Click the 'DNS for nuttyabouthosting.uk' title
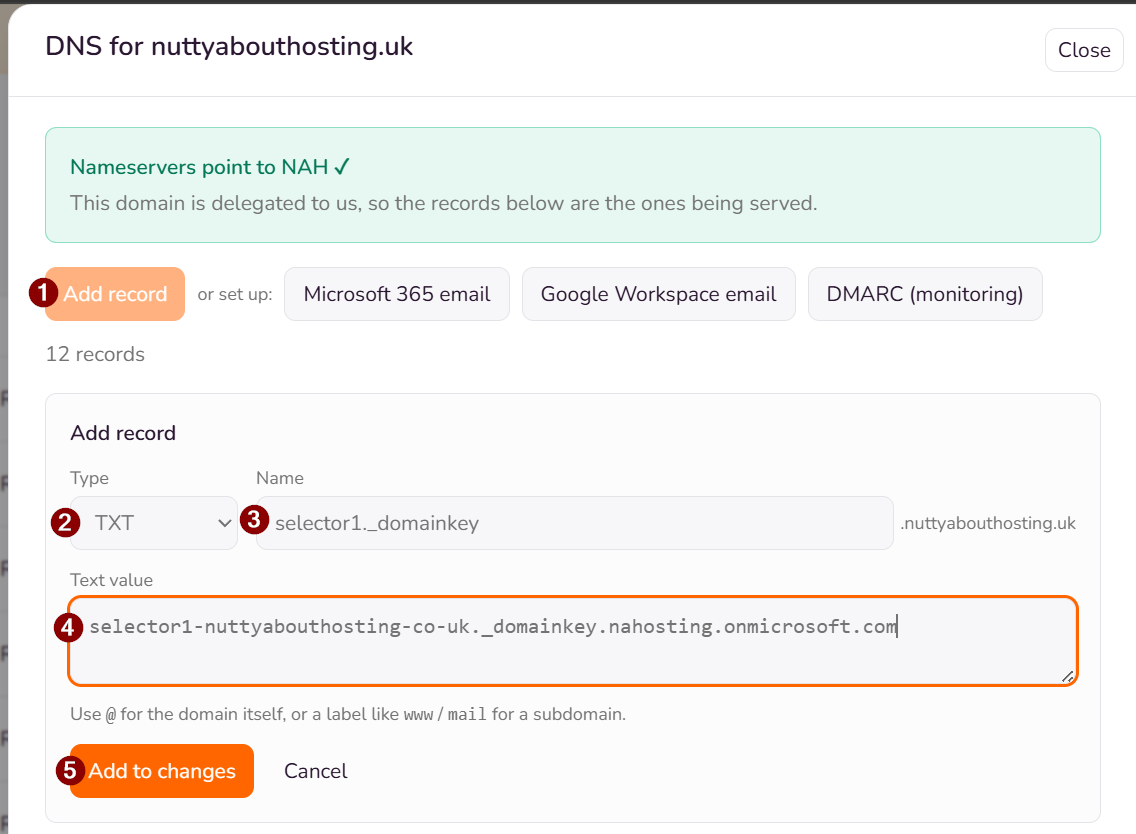Image resolution: width=1136 pixels, height=834 pixels. point(229,46)
